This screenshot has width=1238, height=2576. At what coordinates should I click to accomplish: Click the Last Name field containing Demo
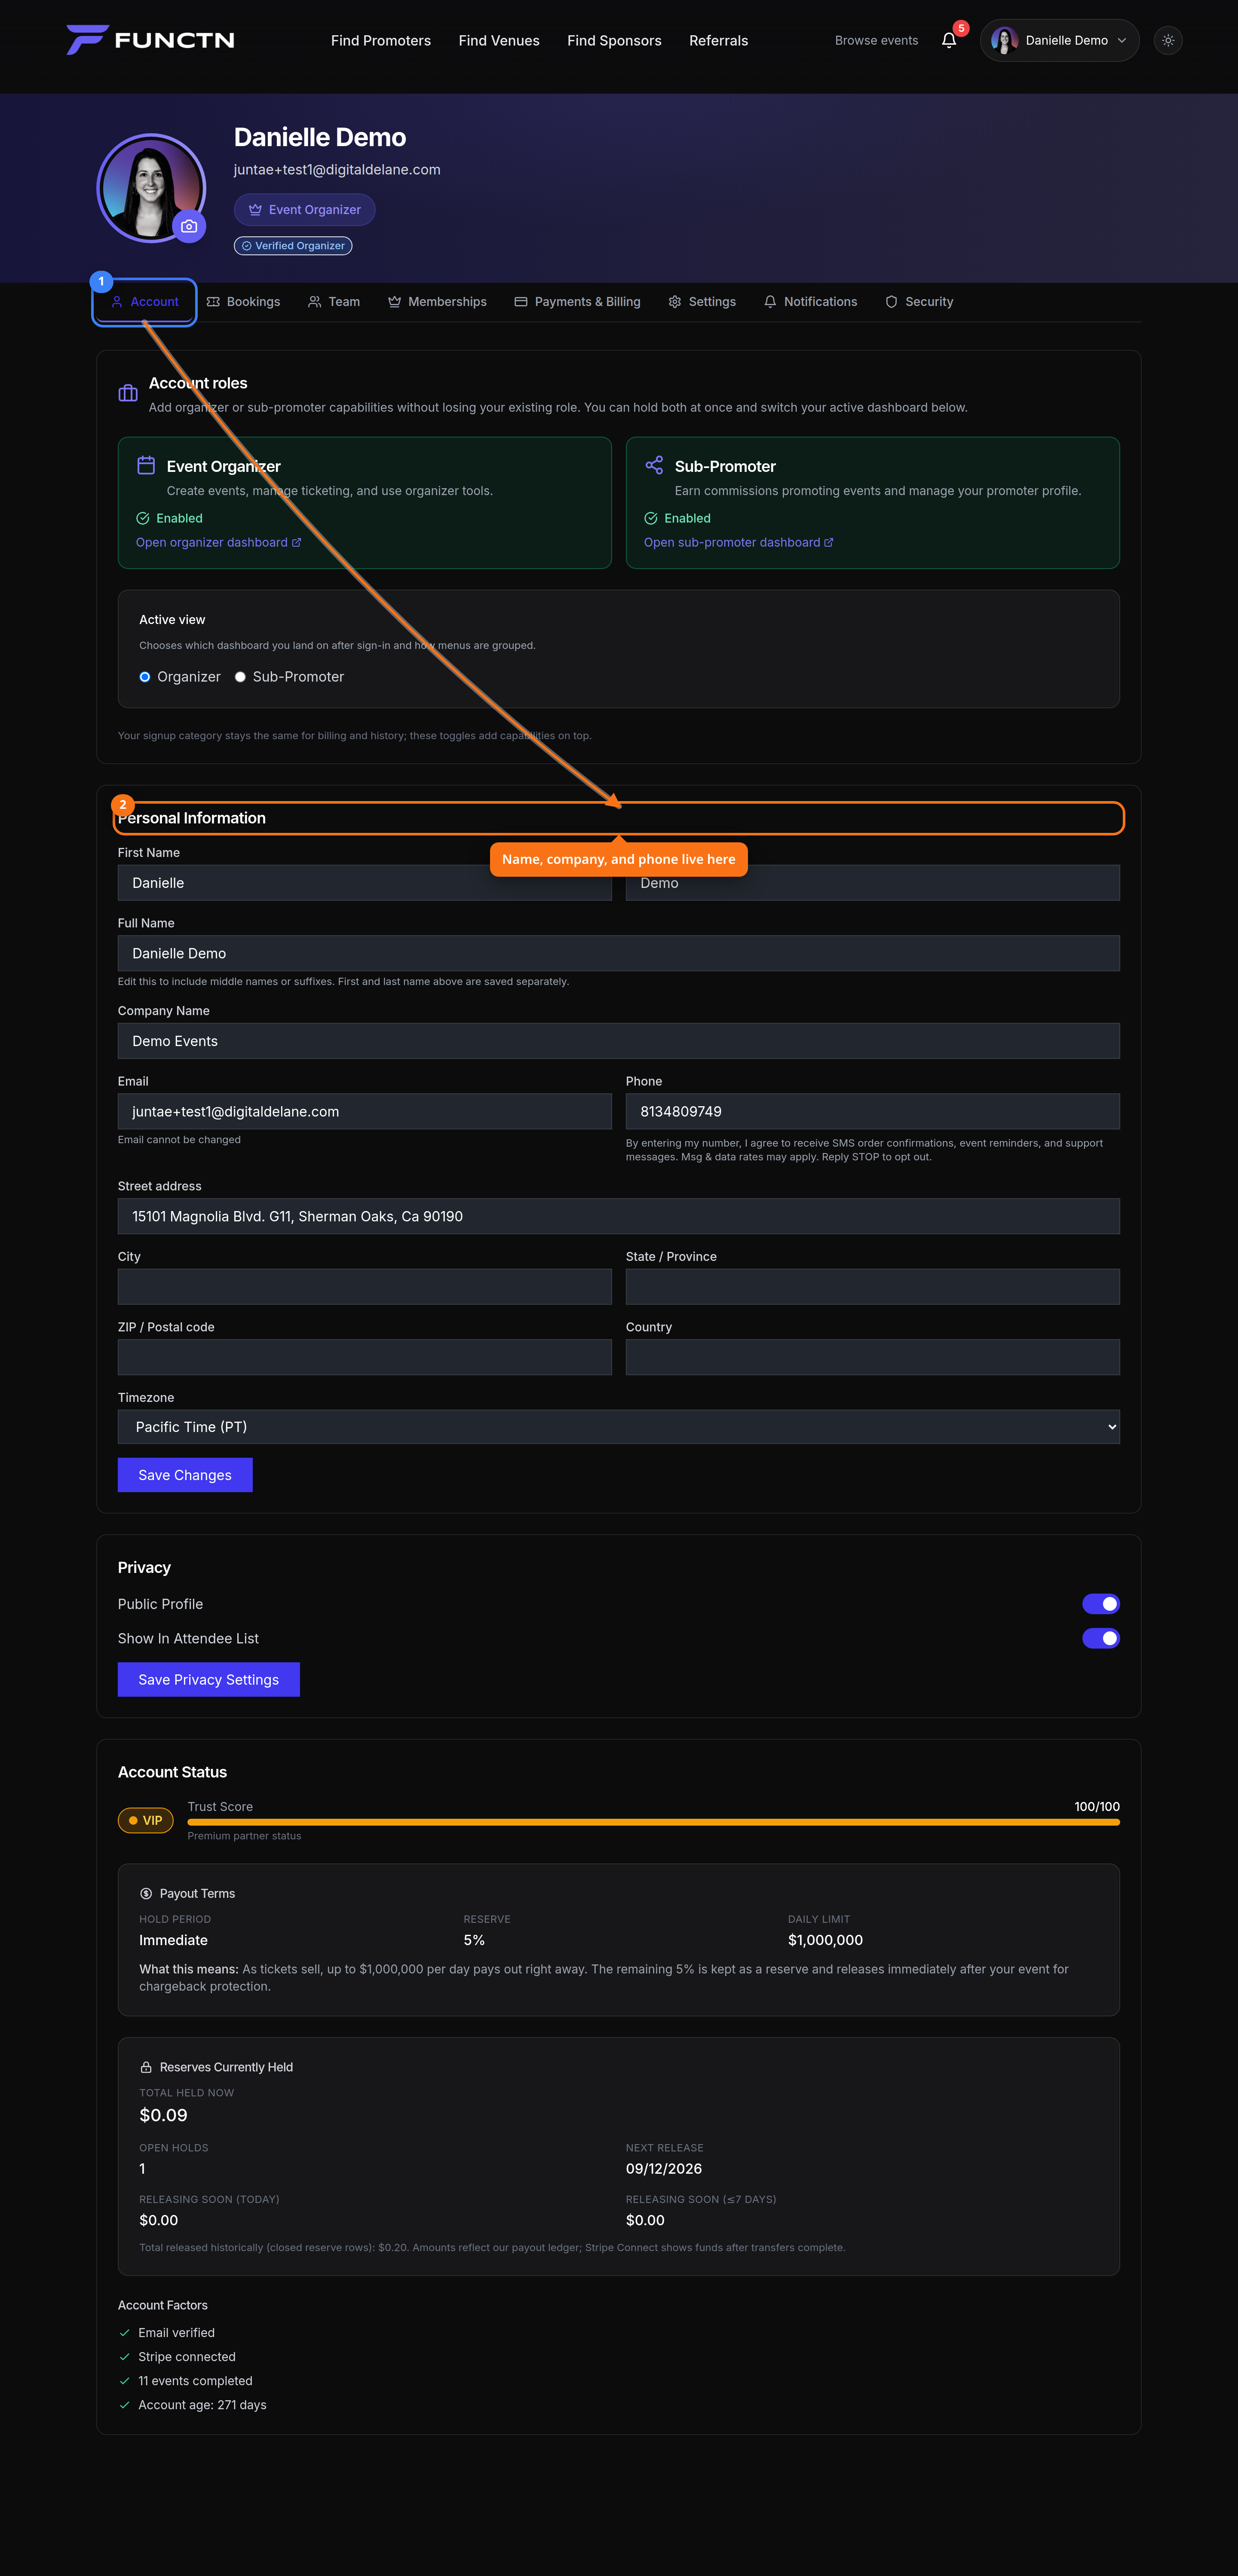[873, 883]
